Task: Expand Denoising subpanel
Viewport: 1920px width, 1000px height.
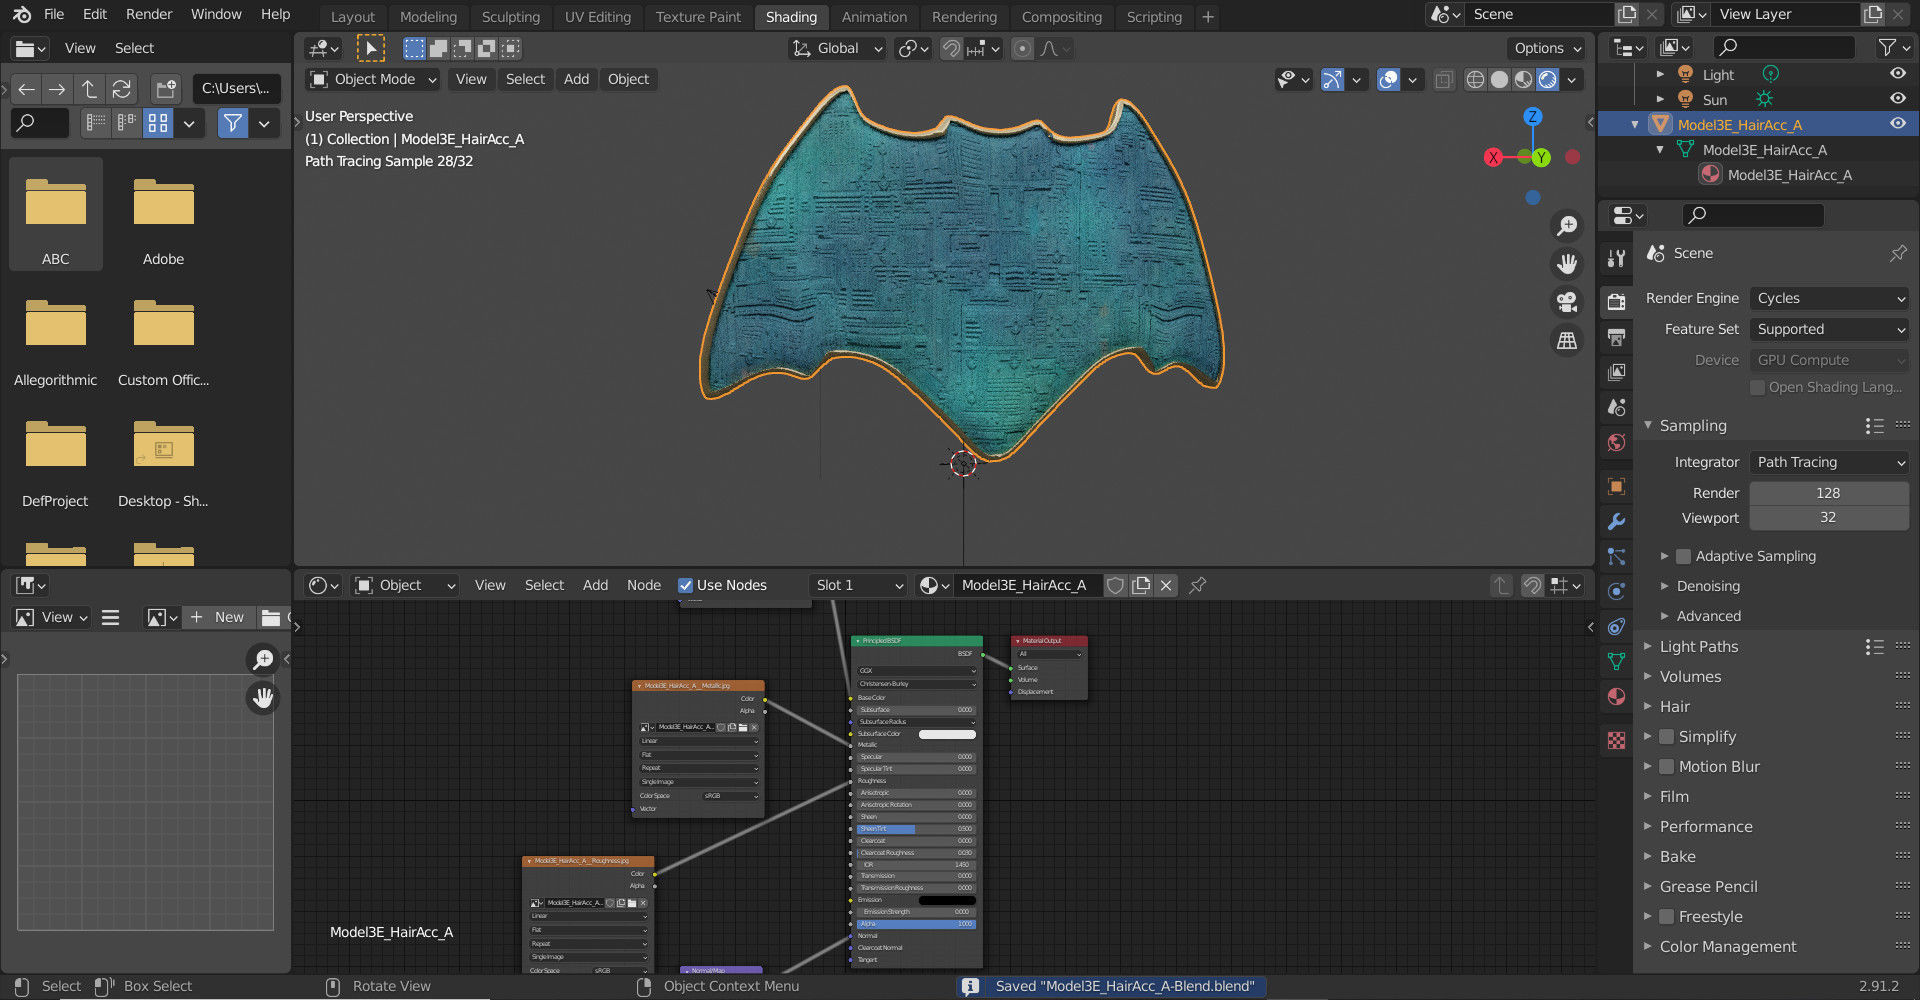Action: (1708, 586)
